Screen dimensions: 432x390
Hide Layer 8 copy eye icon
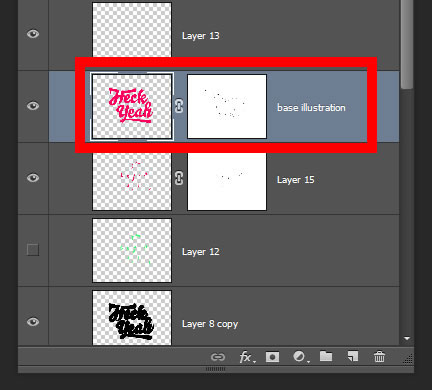click(33, 322)
